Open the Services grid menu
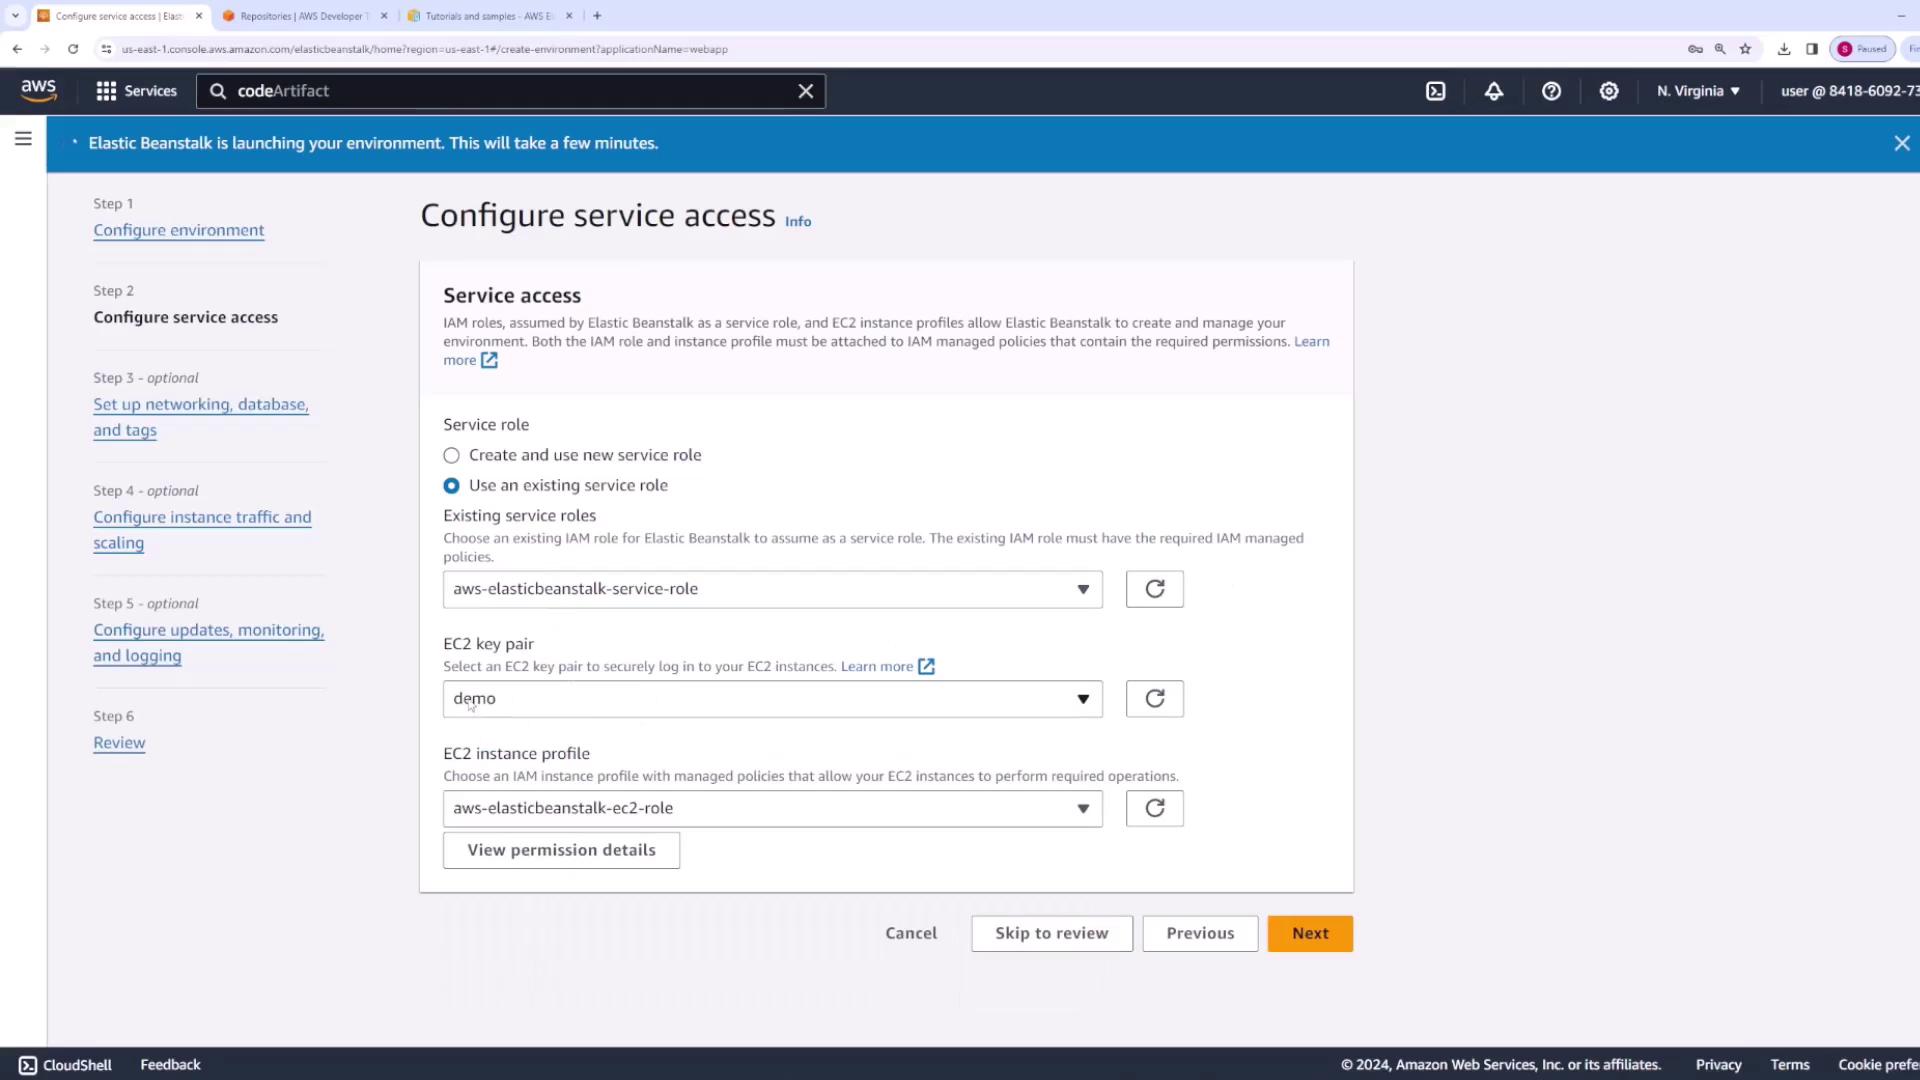The height and width of the screenshot is (1080, 1920). 136,91
